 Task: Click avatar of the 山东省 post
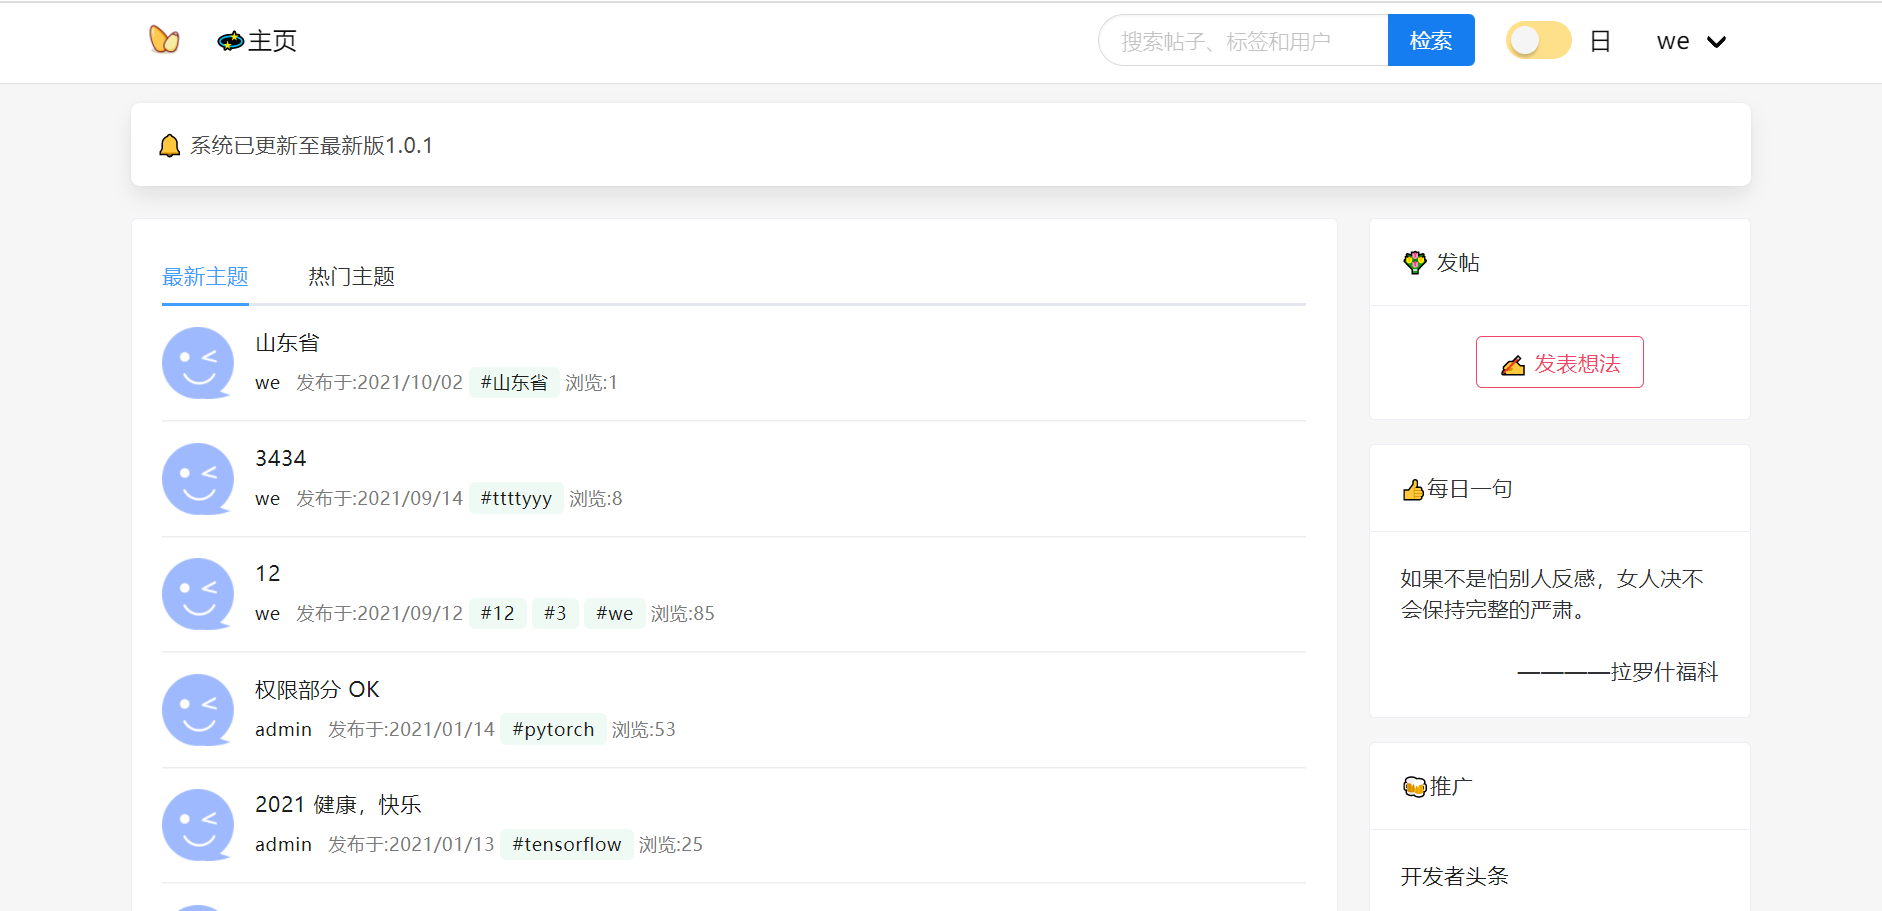pyautogui.click(x=198, y=363)
